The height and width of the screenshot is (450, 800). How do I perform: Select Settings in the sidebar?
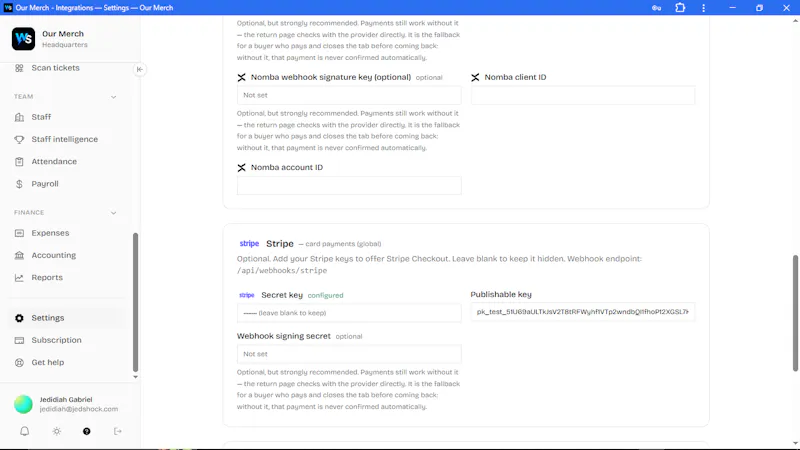(x=66, y=318)
